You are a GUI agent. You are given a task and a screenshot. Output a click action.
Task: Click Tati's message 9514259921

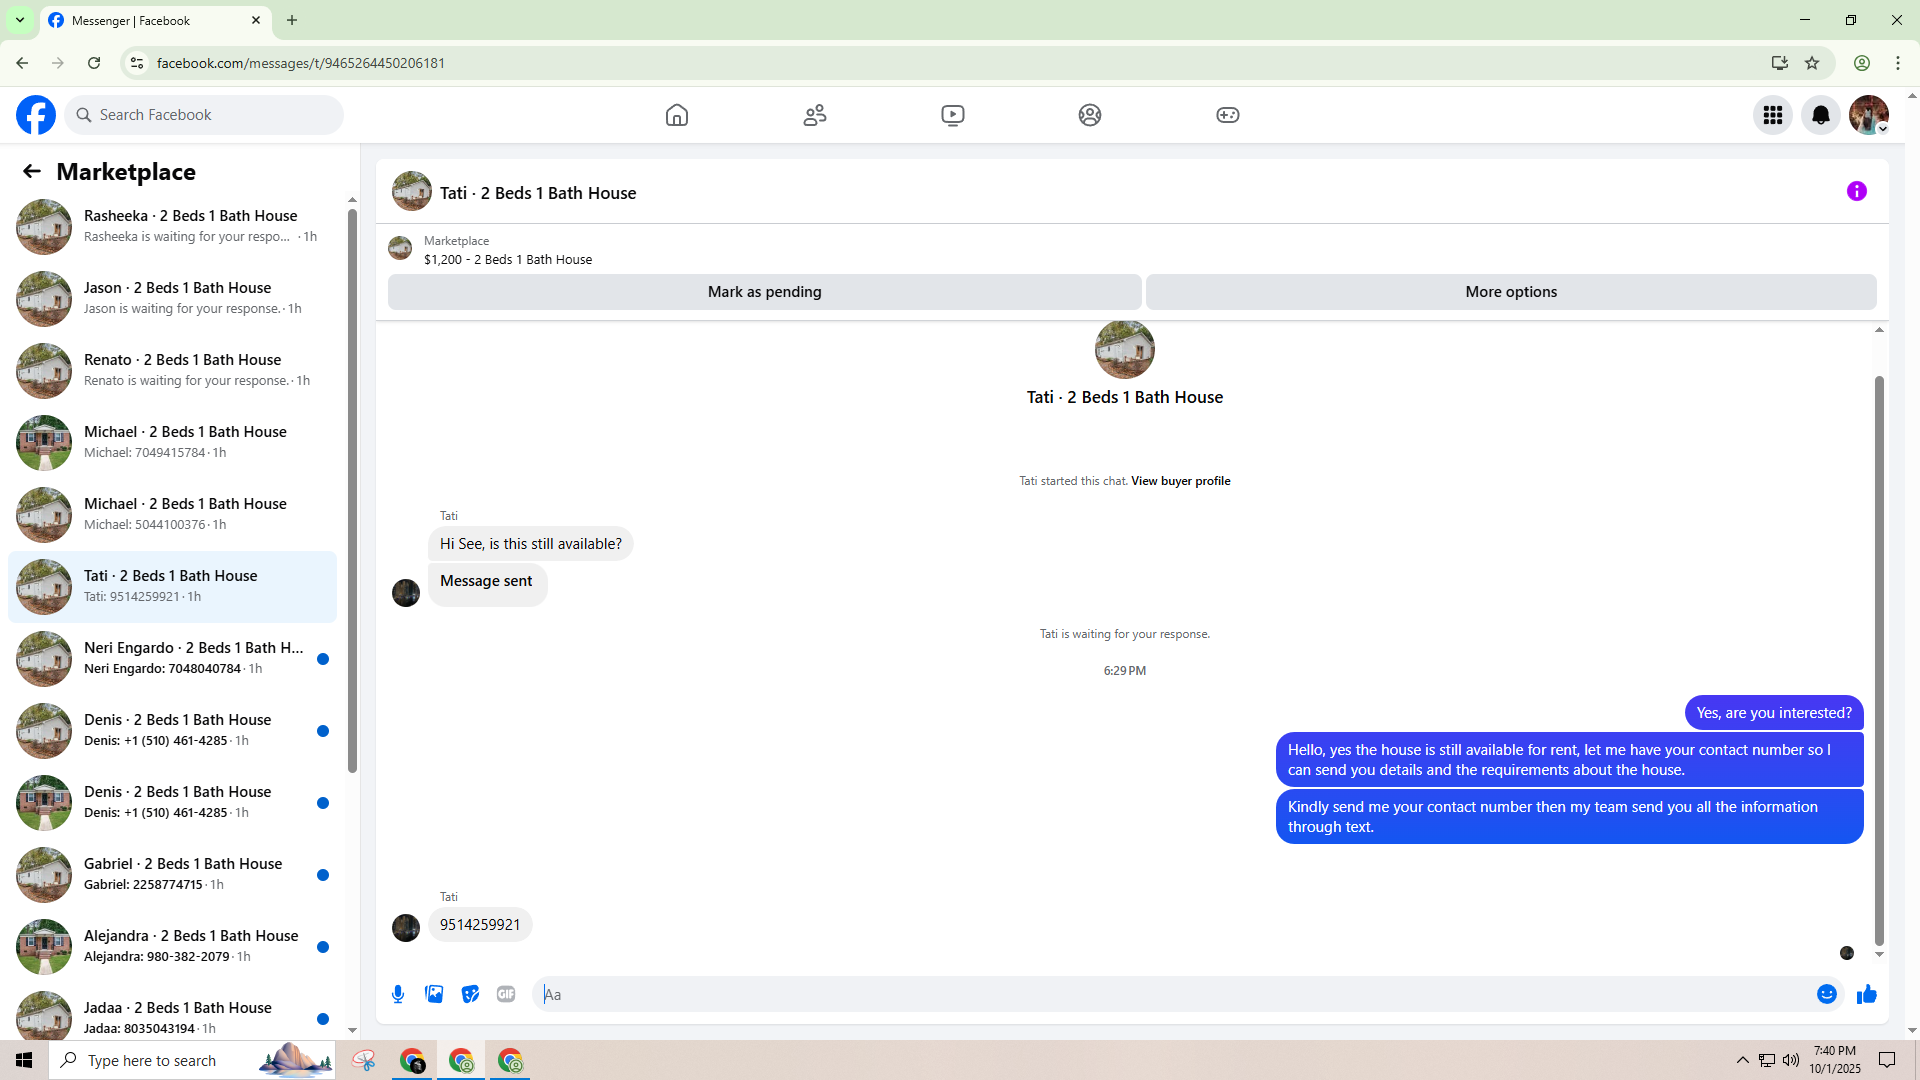[480, 925]
